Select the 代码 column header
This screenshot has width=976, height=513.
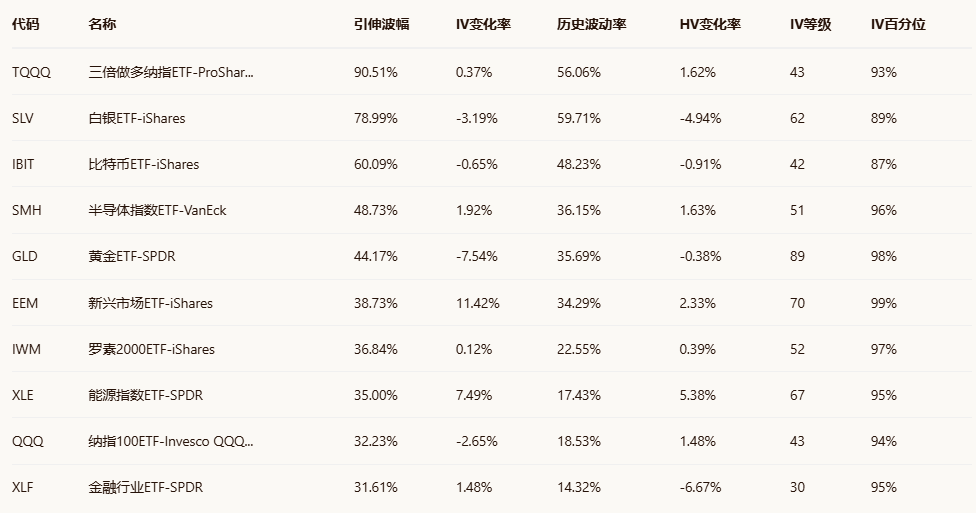point(25,24)
